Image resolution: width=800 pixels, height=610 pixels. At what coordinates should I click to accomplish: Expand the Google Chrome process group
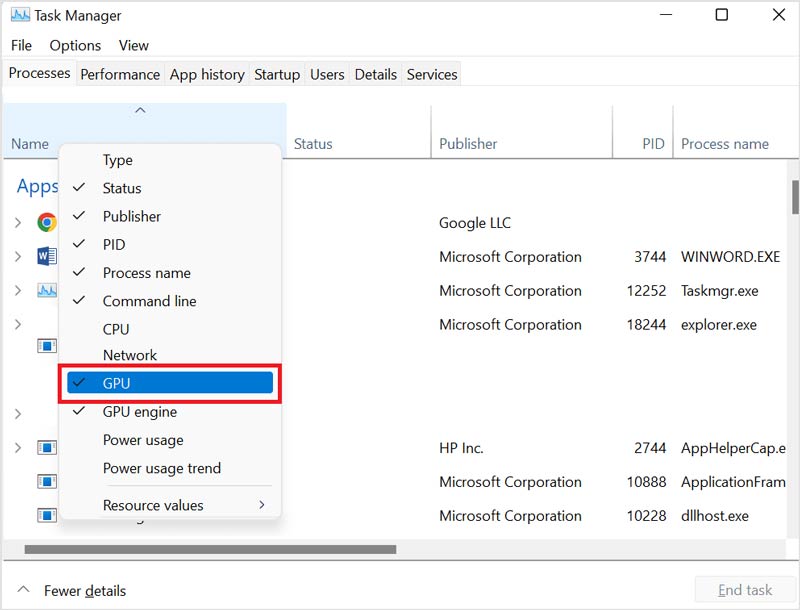(x=18, y=223)
